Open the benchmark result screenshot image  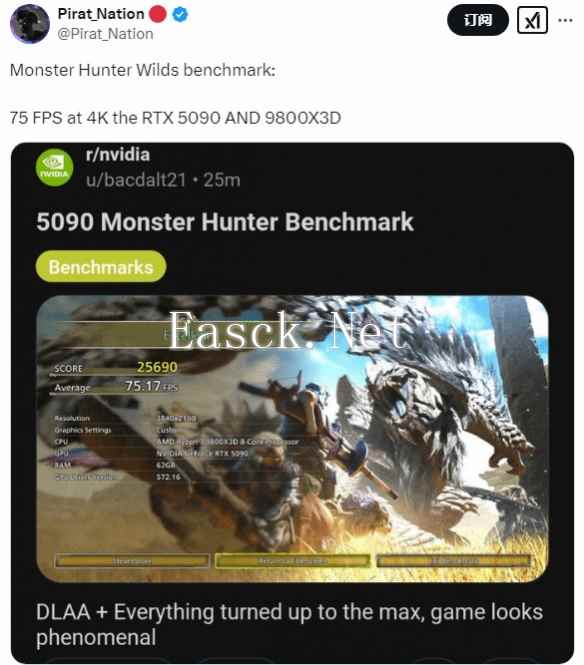pos(292,439)
